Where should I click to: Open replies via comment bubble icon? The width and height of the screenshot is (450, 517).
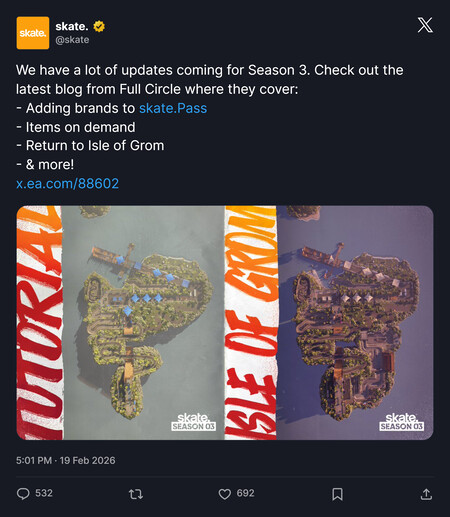pyautogui.click(x=23, y=494)
